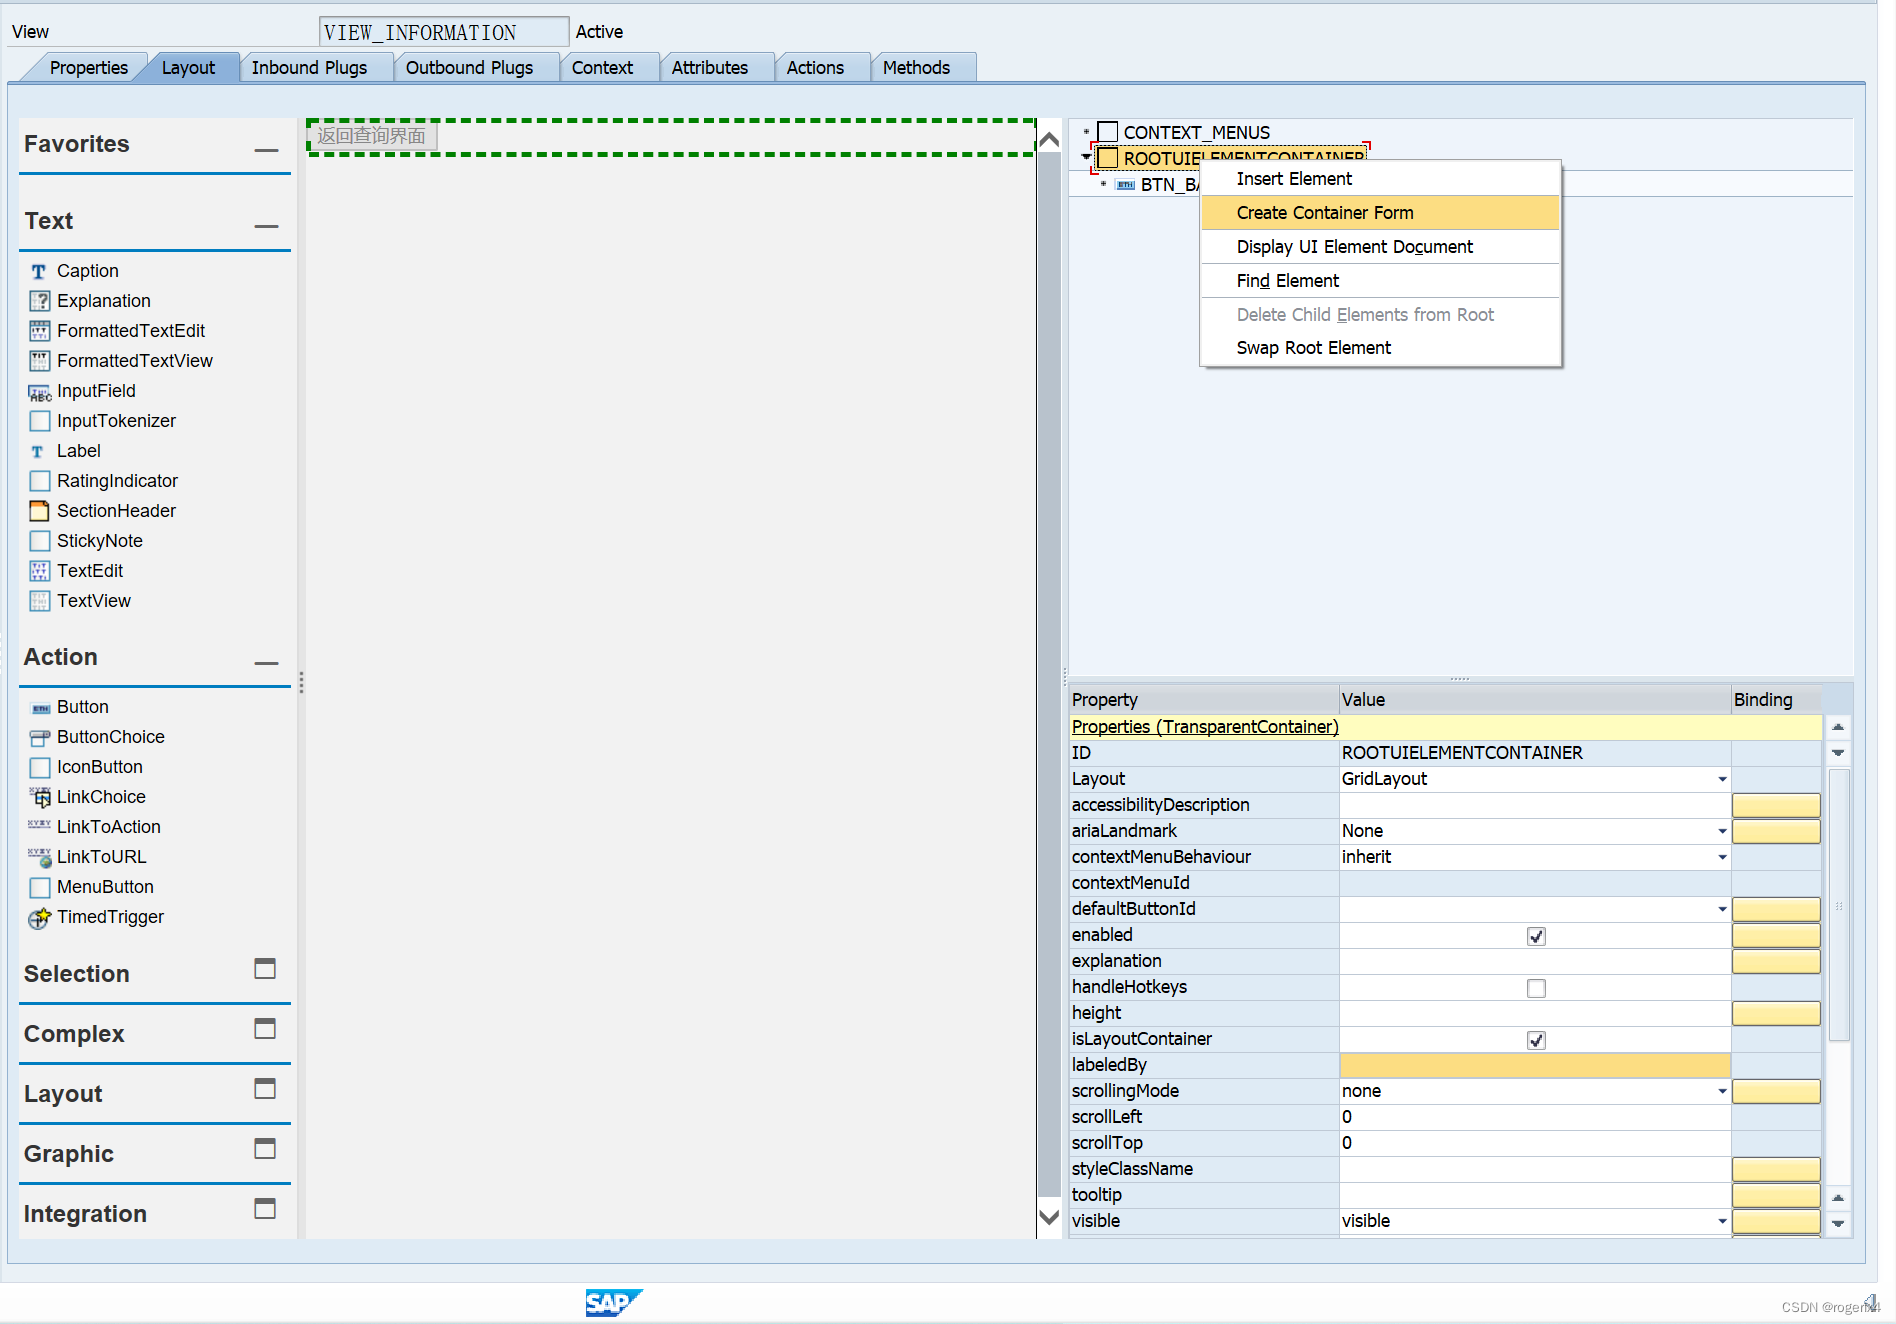Choose the TextEdit element icon
1896x1324 pixels.
pyautogui.click(x=39, y=571)
